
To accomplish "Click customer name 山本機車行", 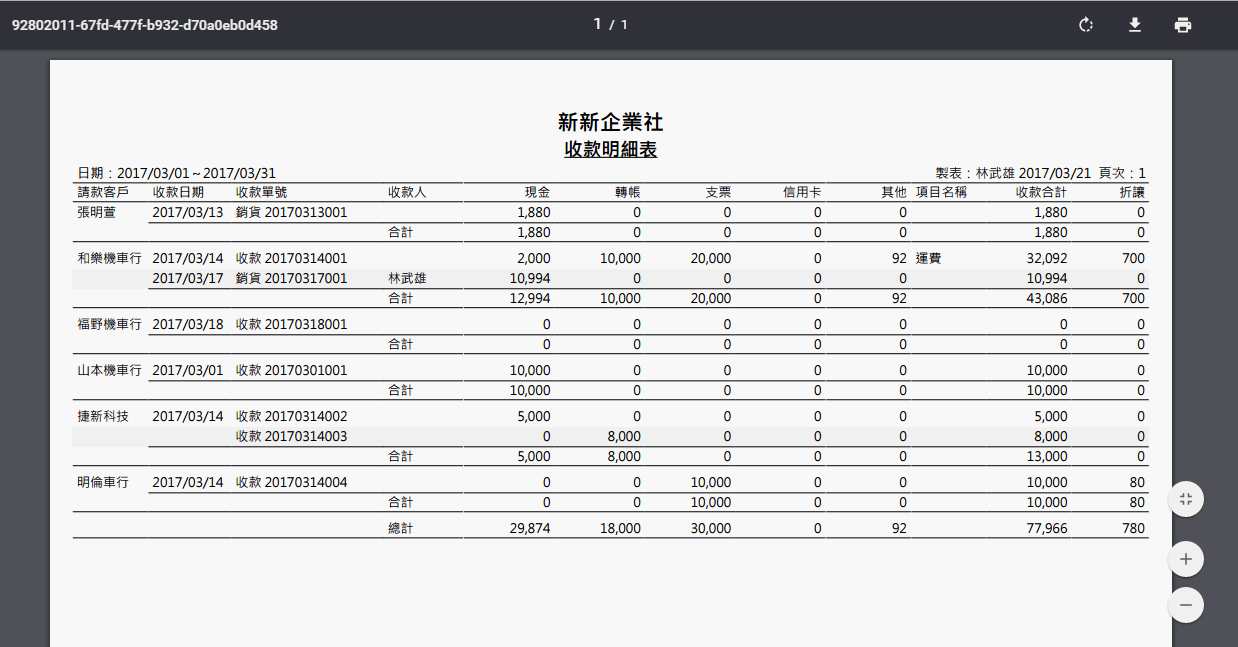I will coord(109,370).
